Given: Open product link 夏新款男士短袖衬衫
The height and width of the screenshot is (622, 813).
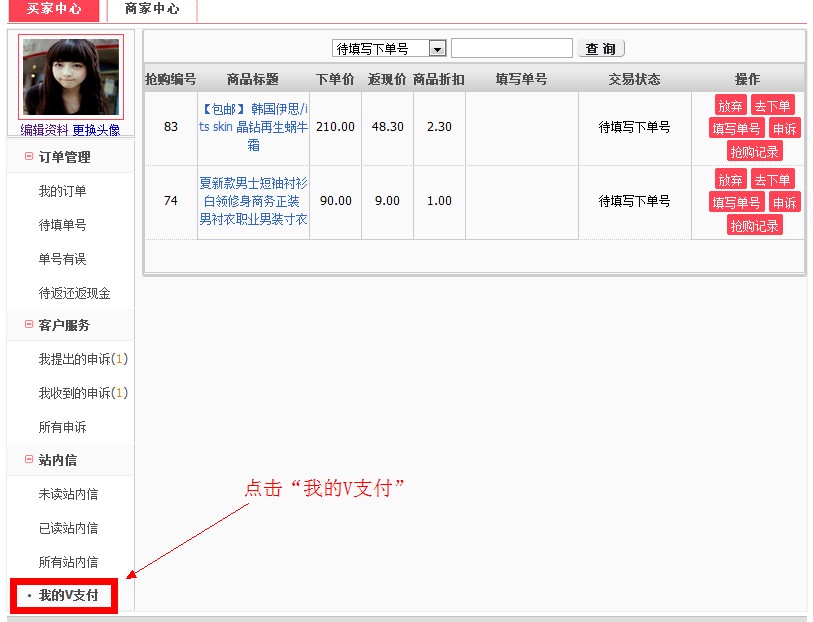Looking at the screenshot, I should (x=254, y=201).
